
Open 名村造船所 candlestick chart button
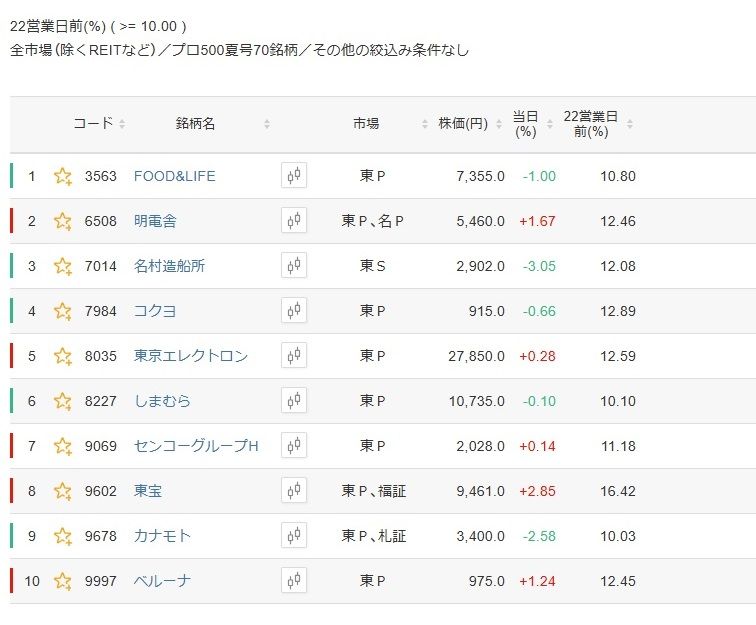pyautogui.click(x=294, y=265)
